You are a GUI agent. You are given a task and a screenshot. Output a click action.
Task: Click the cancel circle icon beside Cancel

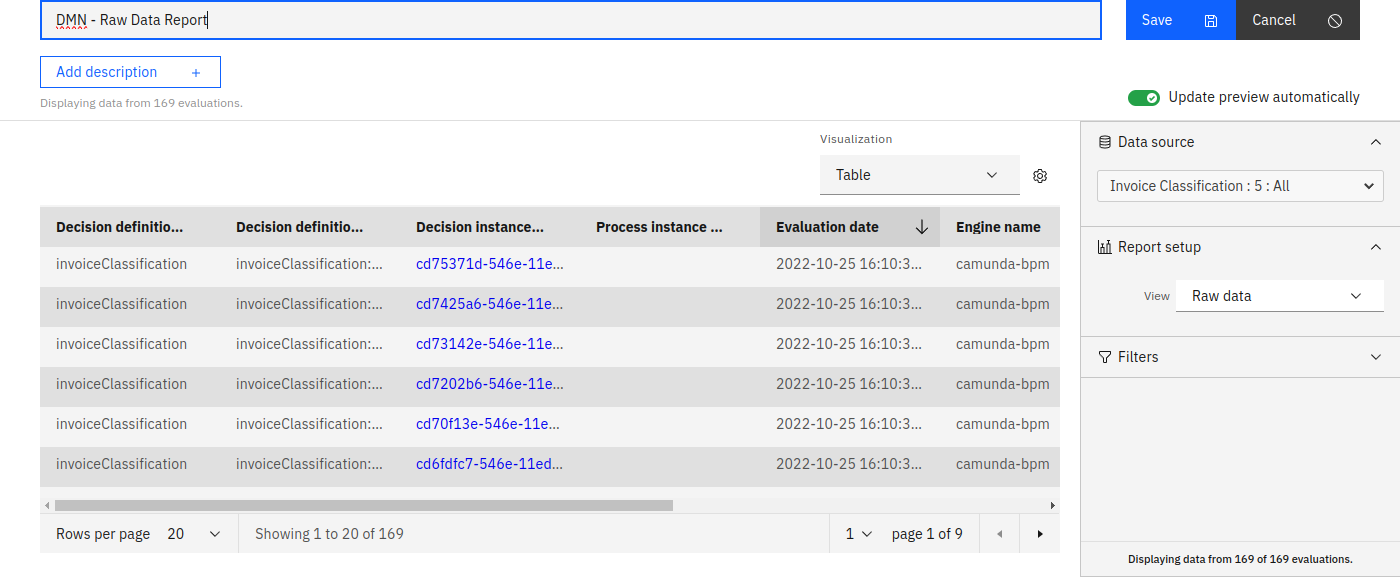(x=1337, y=19)
